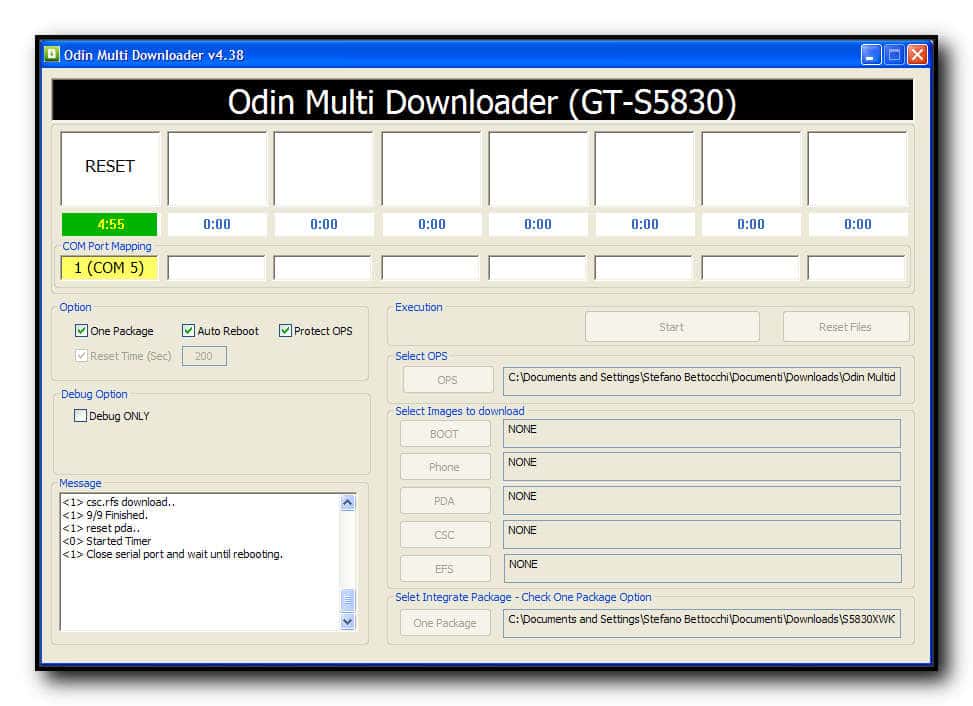
Task: Minimize the Odin Multi Downloader window
Action: 871,55
